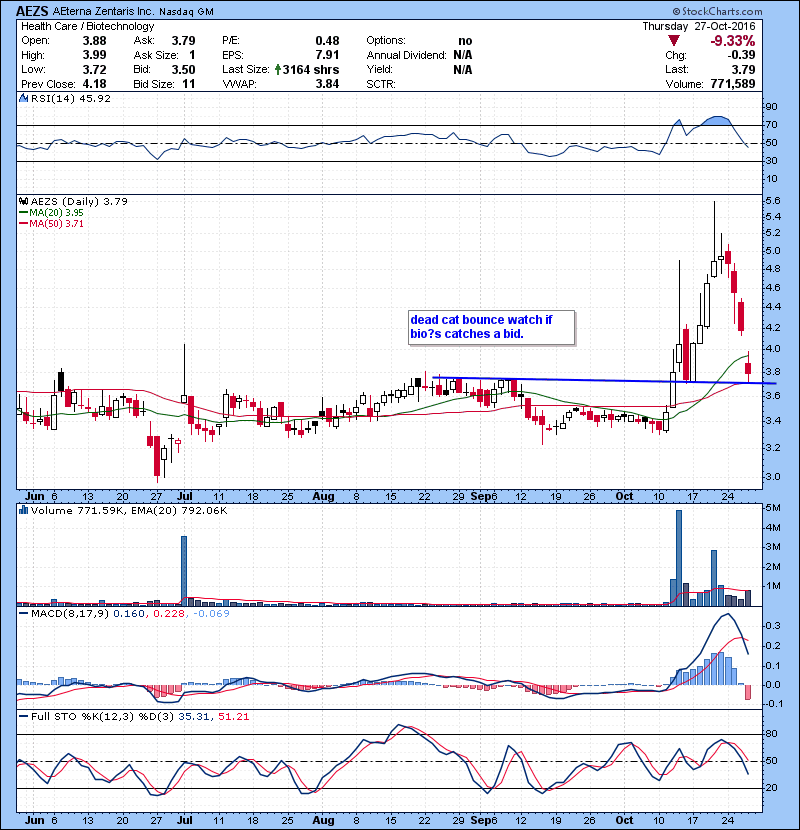
Task: Click the green MA(20) legend line
Action: (x=24, y=213)
